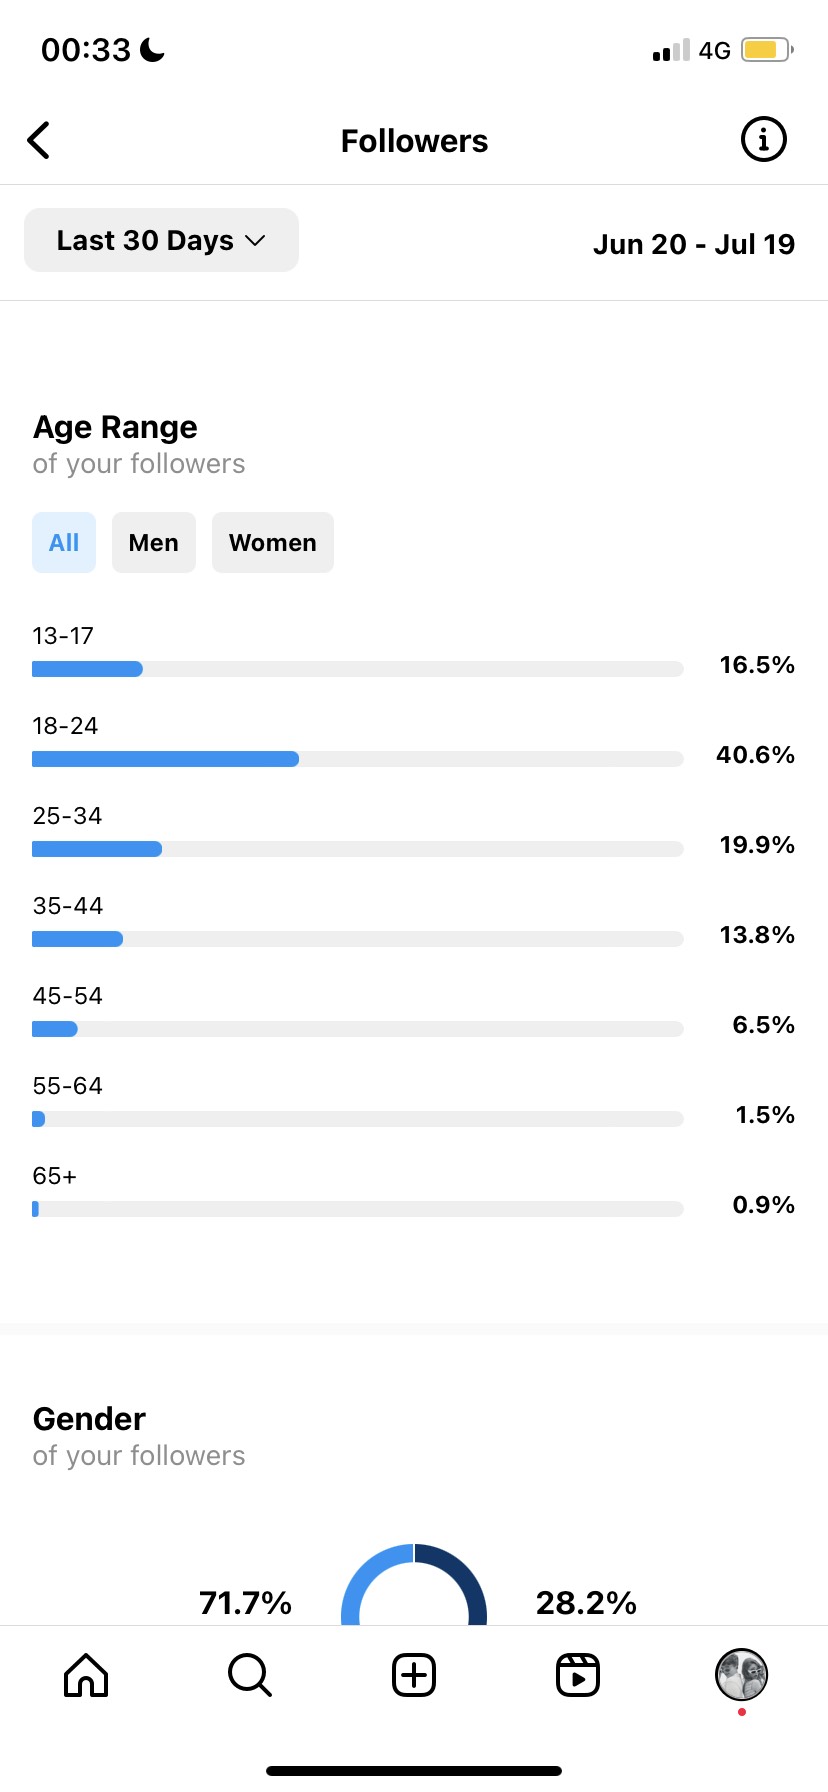Tap the Followers page title
The height and width of the screenshot is (1792, 828).
(414, 141)
